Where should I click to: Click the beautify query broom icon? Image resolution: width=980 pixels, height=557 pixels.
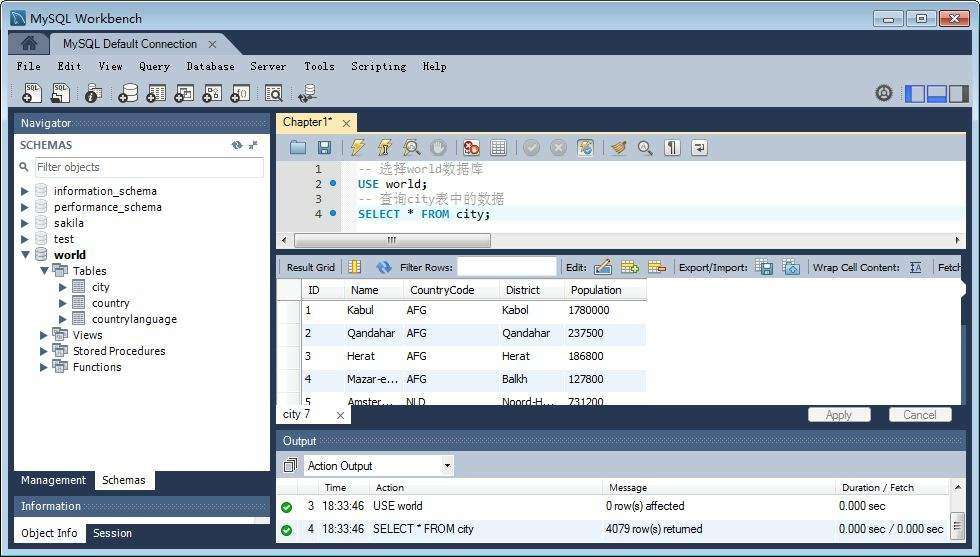(619, 148)
